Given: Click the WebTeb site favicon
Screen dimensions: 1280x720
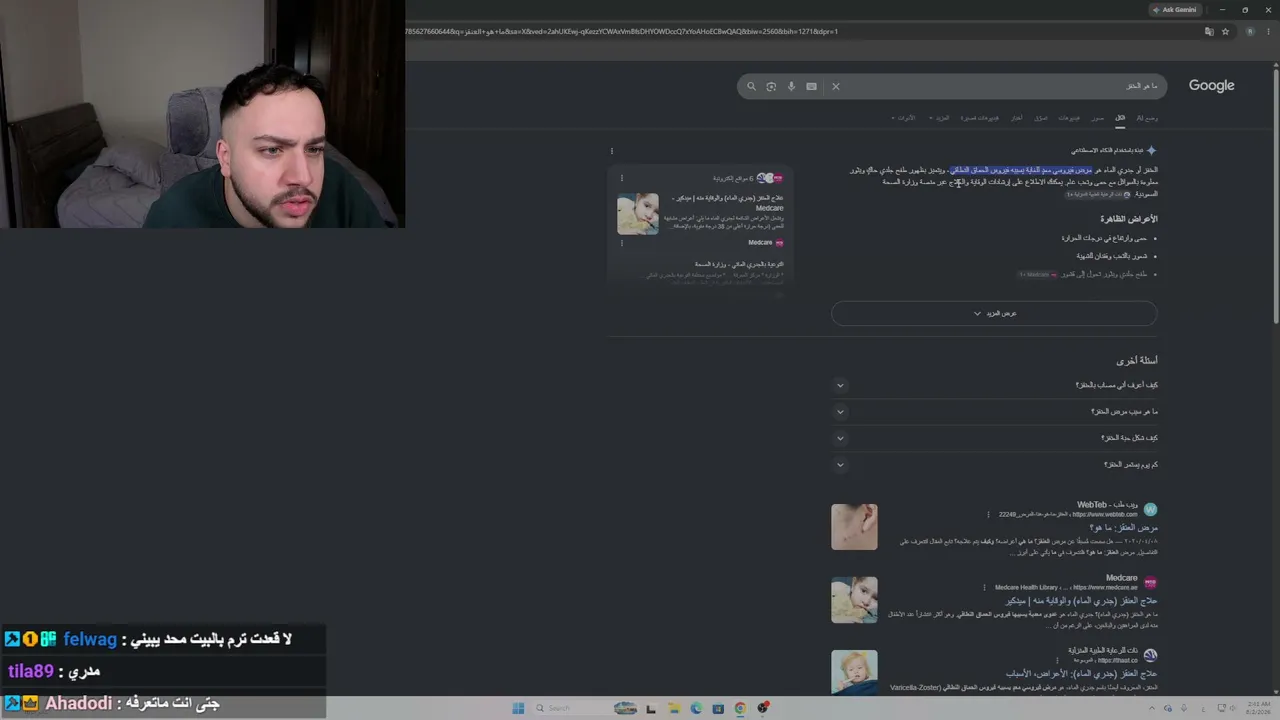Looking at the screenshot, I should click(x=1150, y=510).
